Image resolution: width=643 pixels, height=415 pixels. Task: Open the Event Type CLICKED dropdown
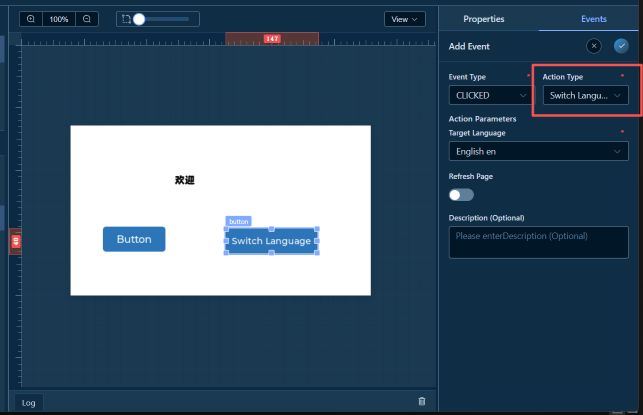pos(490,95)
